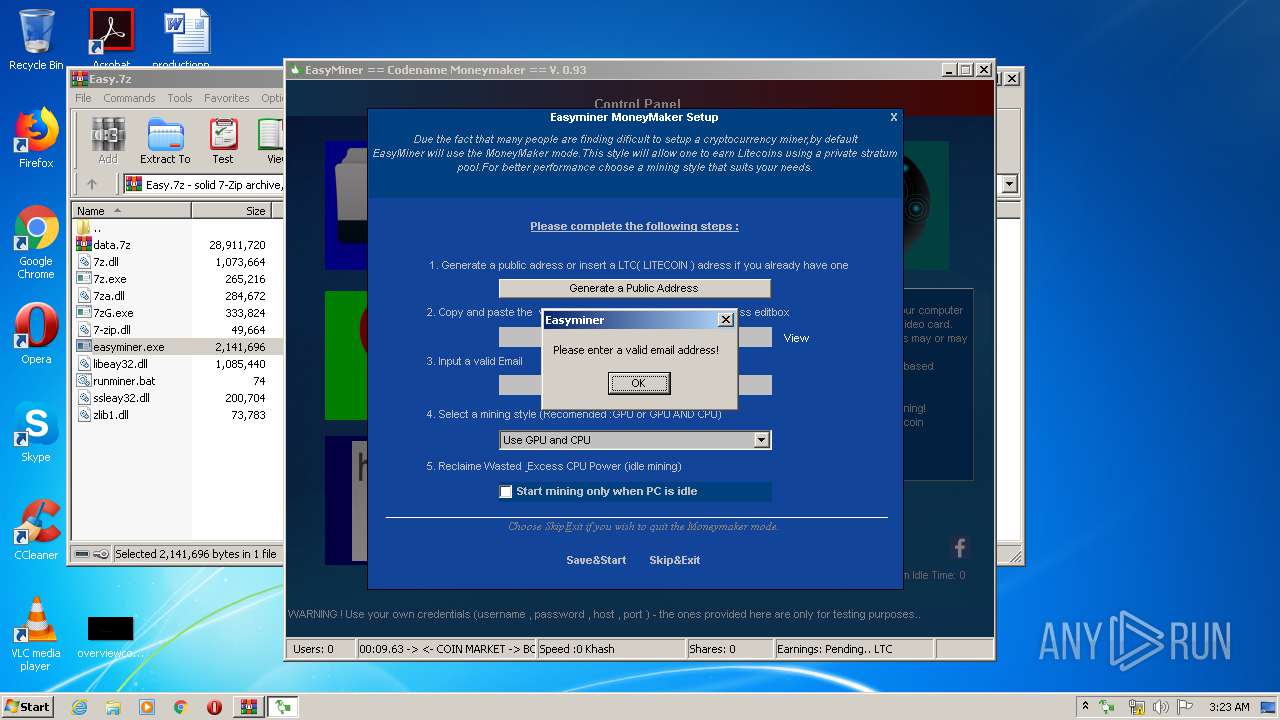Open the Favorites menu in 7-Zip window
Image resolution: width=1280 pixels, height=720 pixels.
(x=227, y=98)
